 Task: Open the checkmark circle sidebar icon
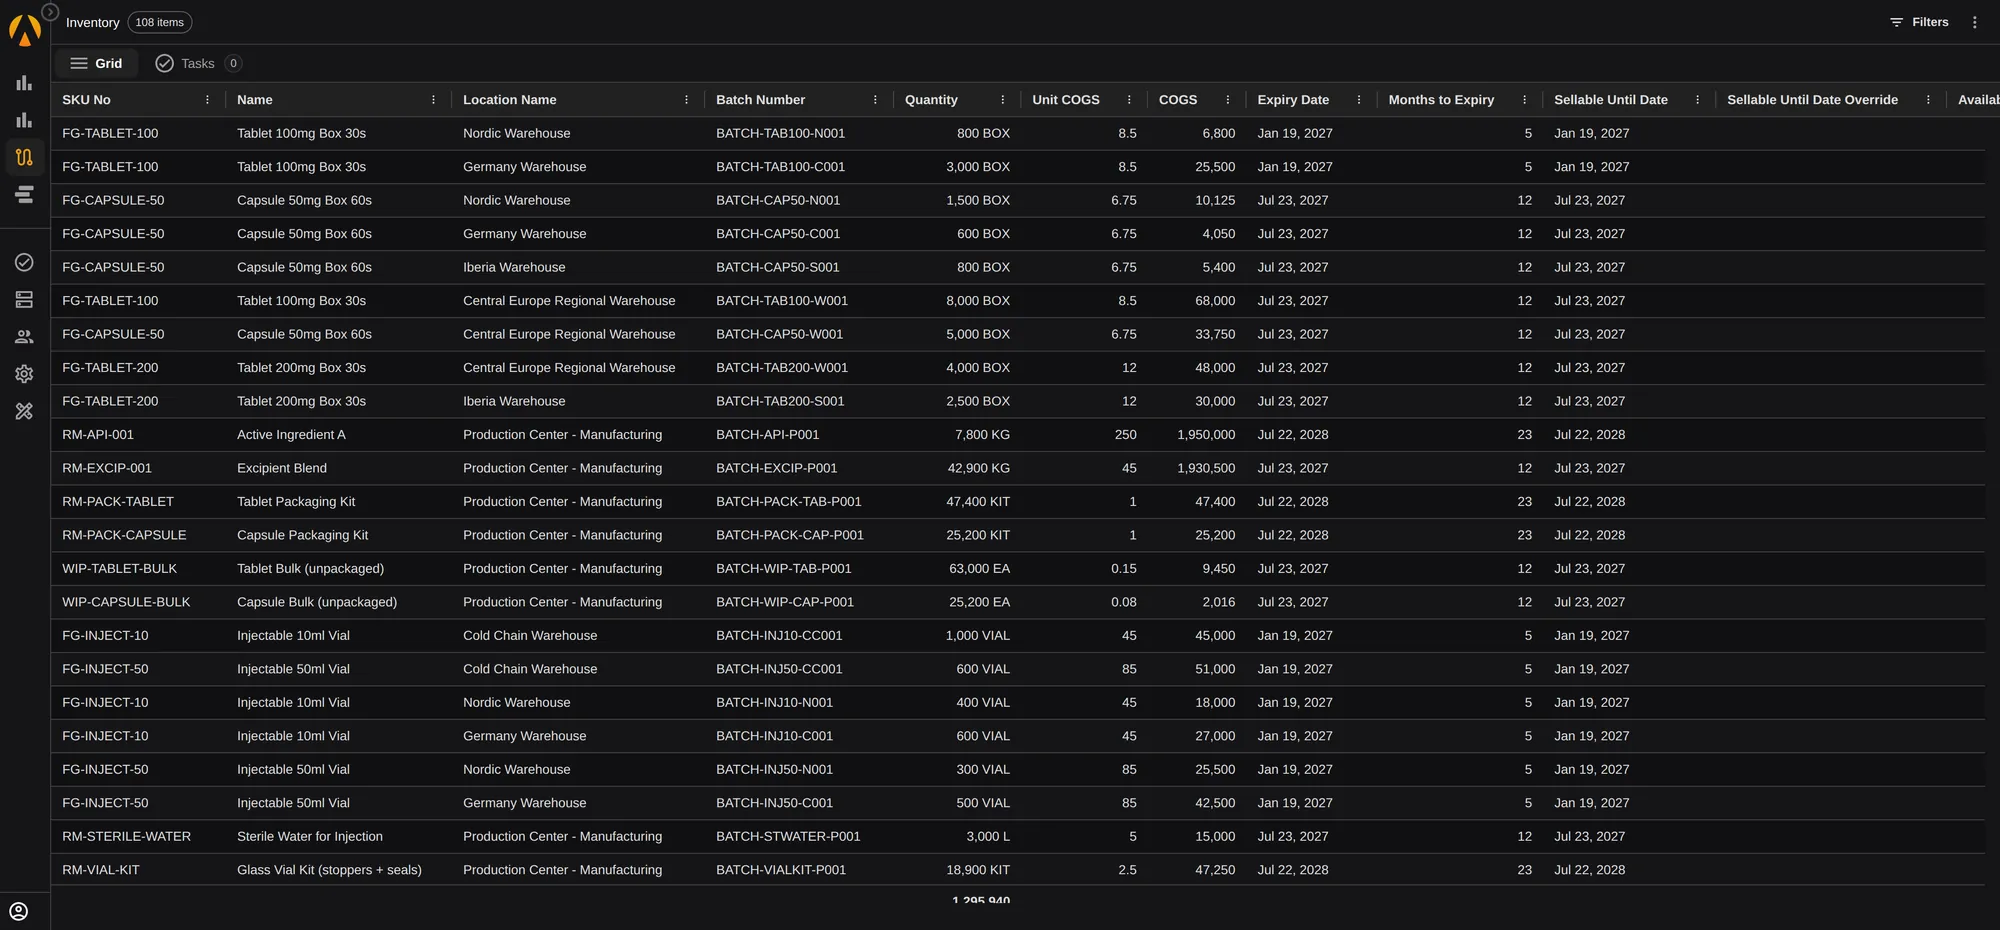tap(24, 262)
